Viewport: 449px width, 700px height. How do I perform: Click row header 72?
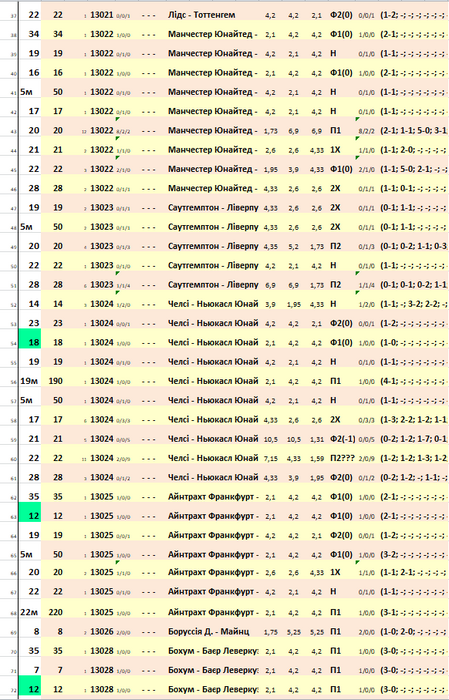click(13, 691)
